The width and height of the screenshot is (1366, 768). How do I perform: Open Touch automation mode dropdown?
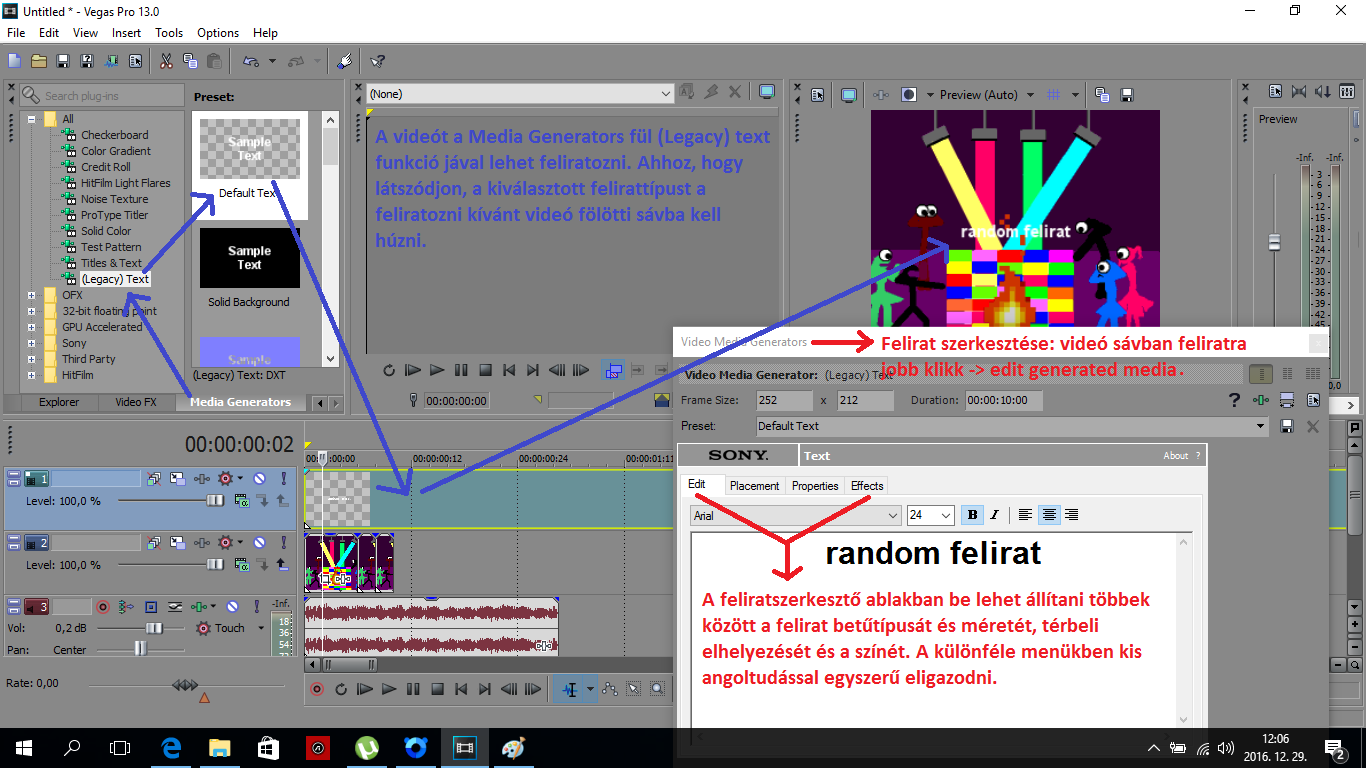pyautogui.click(x=261, y=628)
